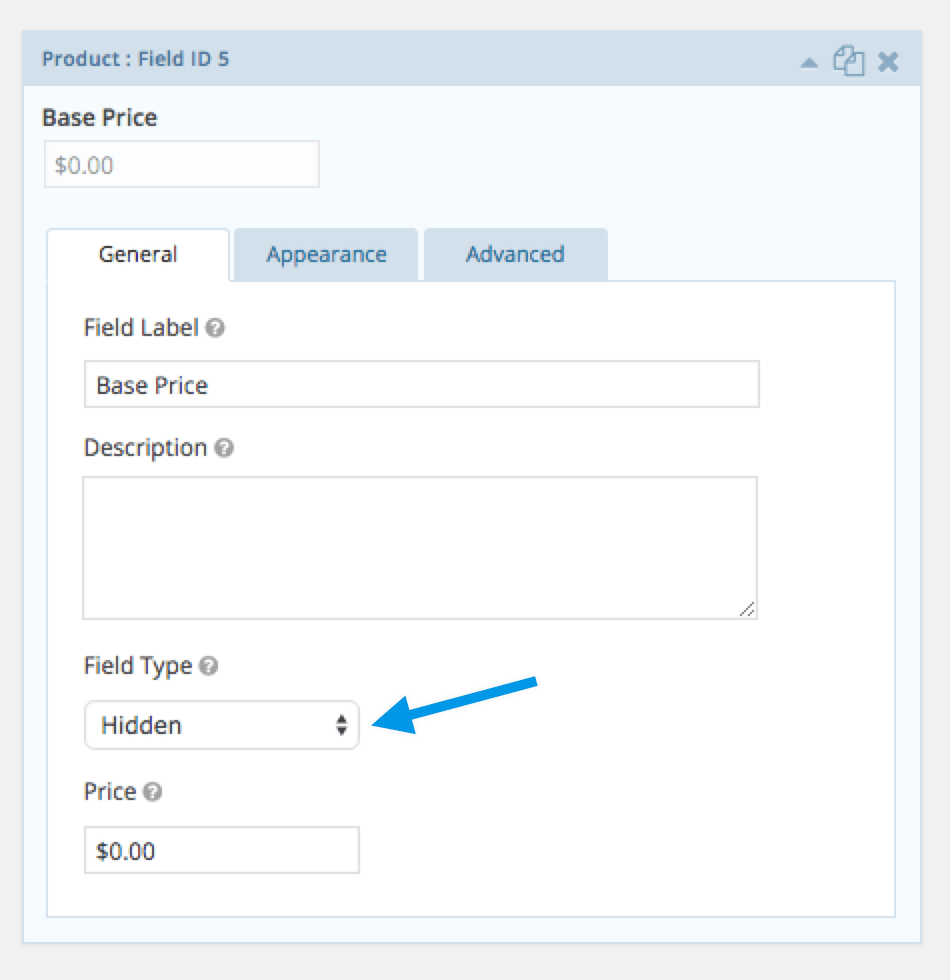Open the Advanced tab

click(x=515, y=254)
